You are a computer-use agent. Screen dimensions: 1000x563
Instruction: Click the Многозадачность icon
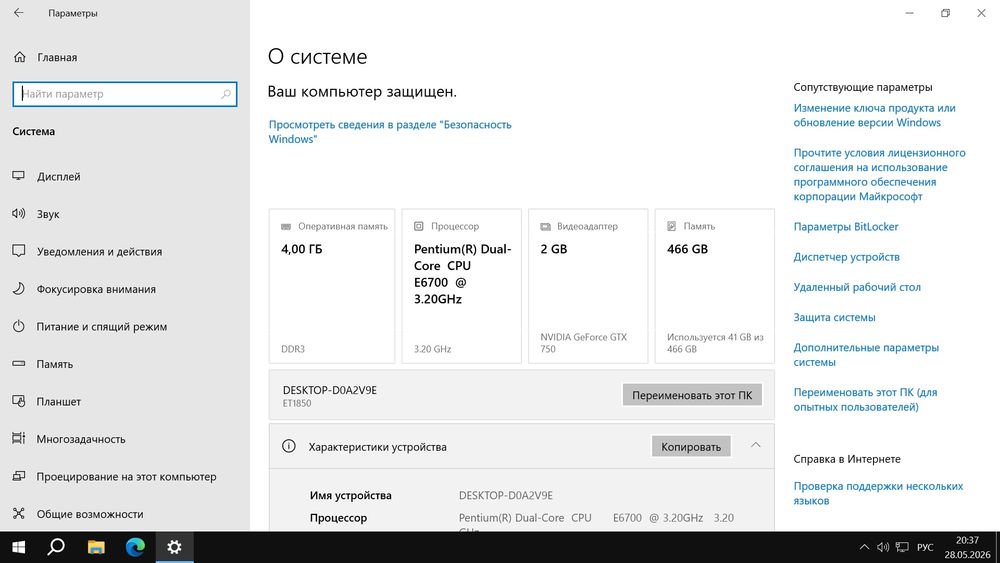point(18,439)
